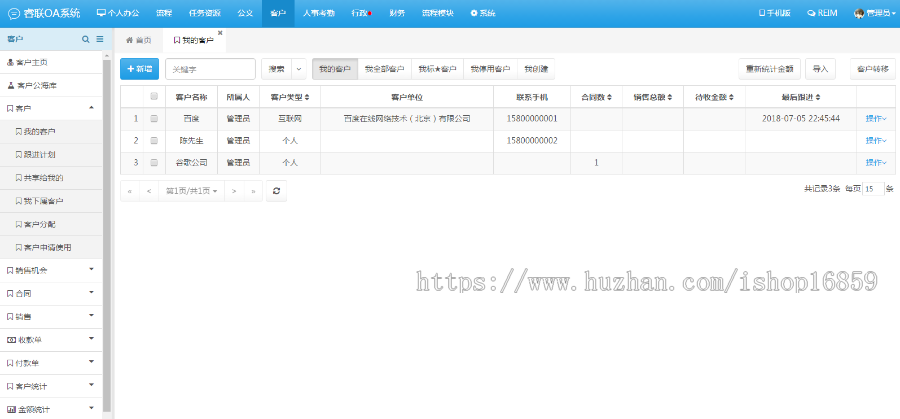This screenshot has width=900, height=419.
Task: Open 手机版 mobile version link
Action: (774, 13)
